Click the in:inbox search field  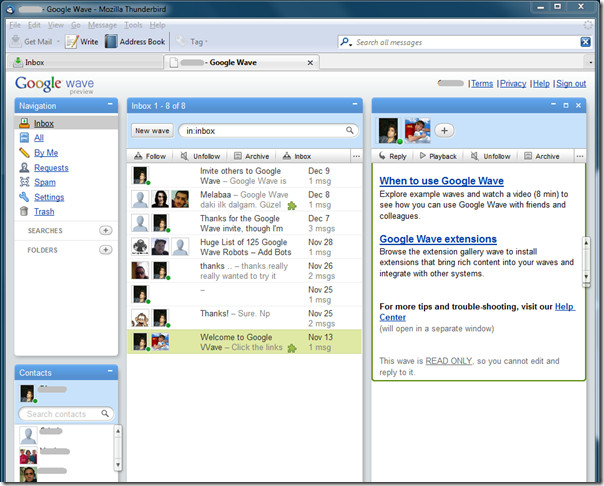click(264, 131)
